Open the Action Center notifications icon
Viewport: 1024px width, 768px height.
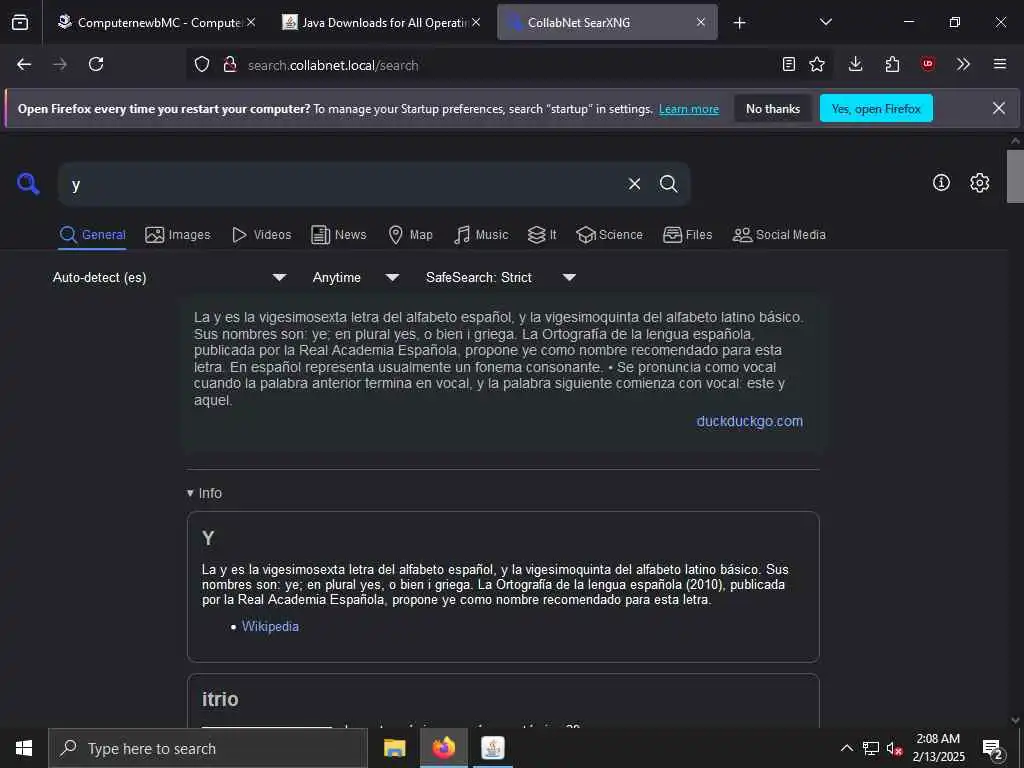[x=992, y=748]
